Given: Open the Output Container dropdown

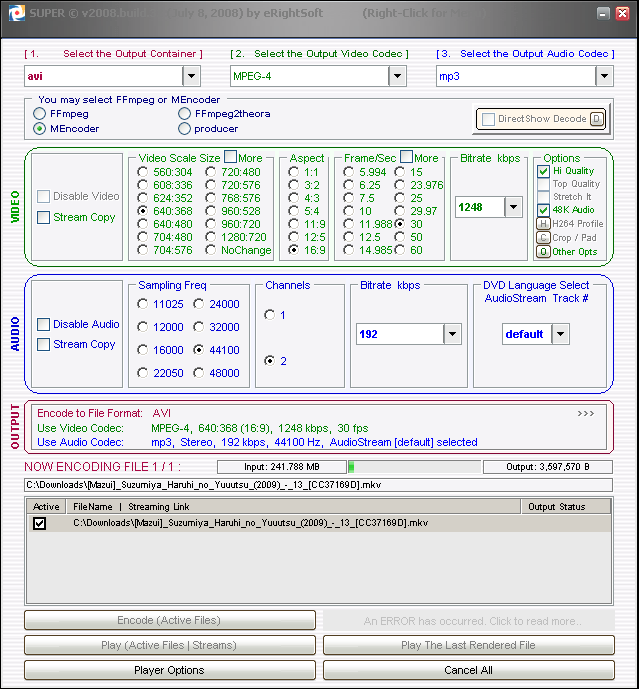Looking at the screenshot, I should pos(192,76).
